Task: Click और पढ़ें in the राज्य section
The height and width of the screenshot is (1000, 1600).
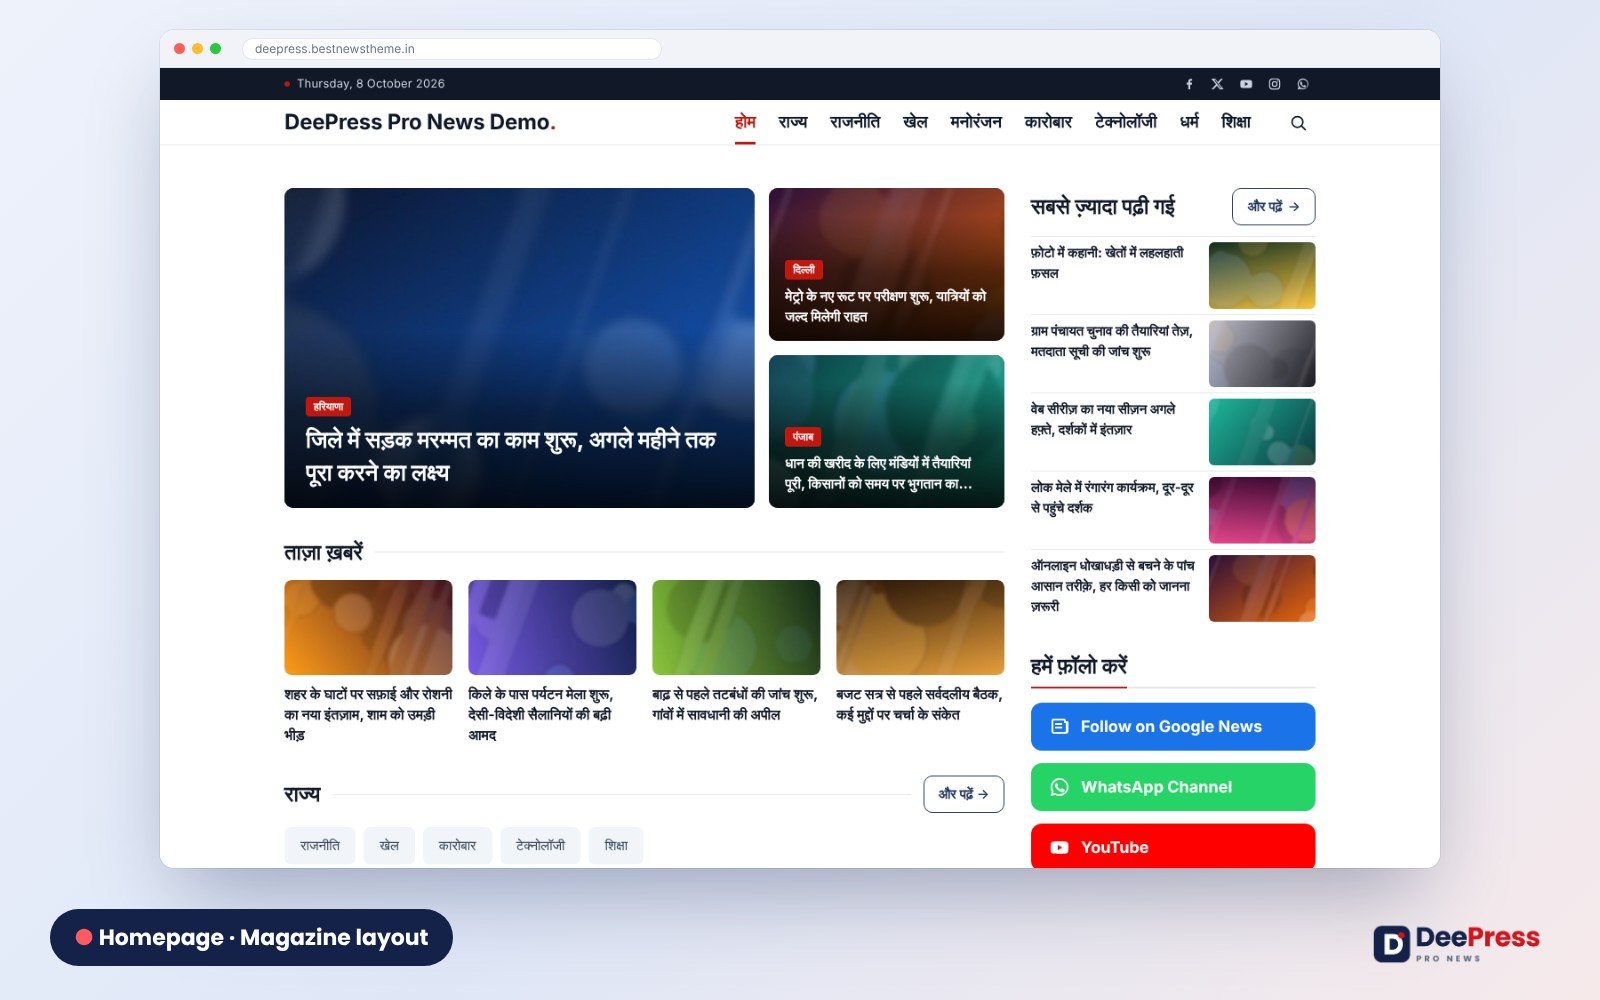Action: coord(964,794)
